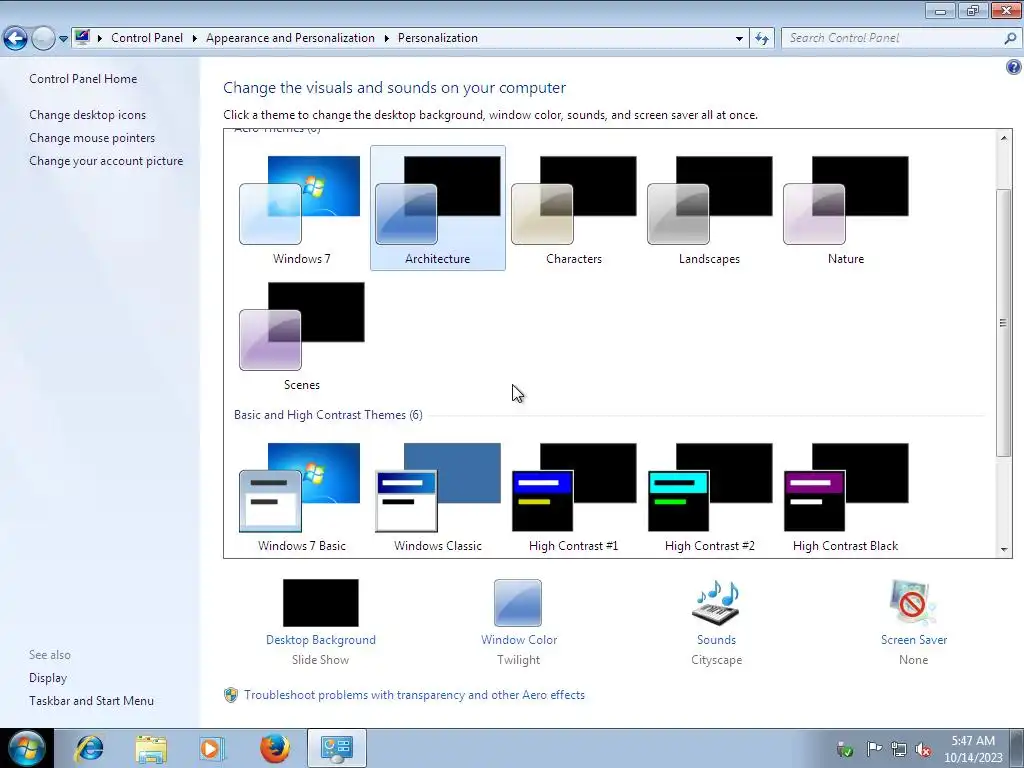Click the taskbar clock and date
This screenshot has height=768, width=1024.
[973, 749]
